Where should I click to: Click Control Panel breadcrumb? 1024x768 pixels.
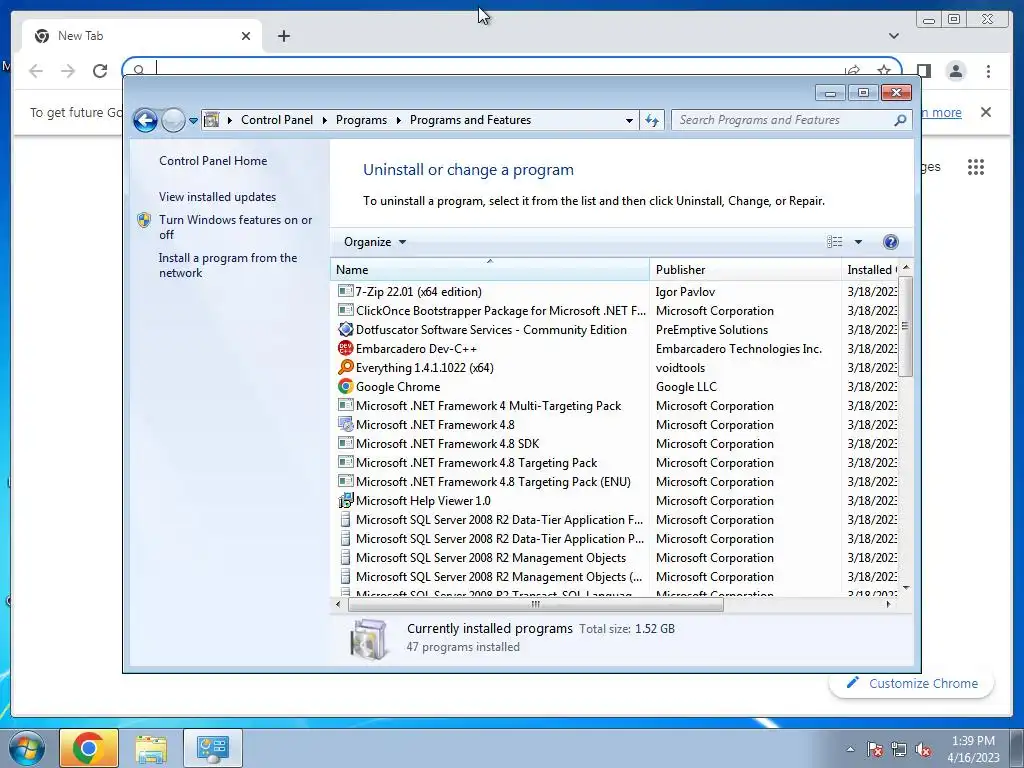pos(277,120)
